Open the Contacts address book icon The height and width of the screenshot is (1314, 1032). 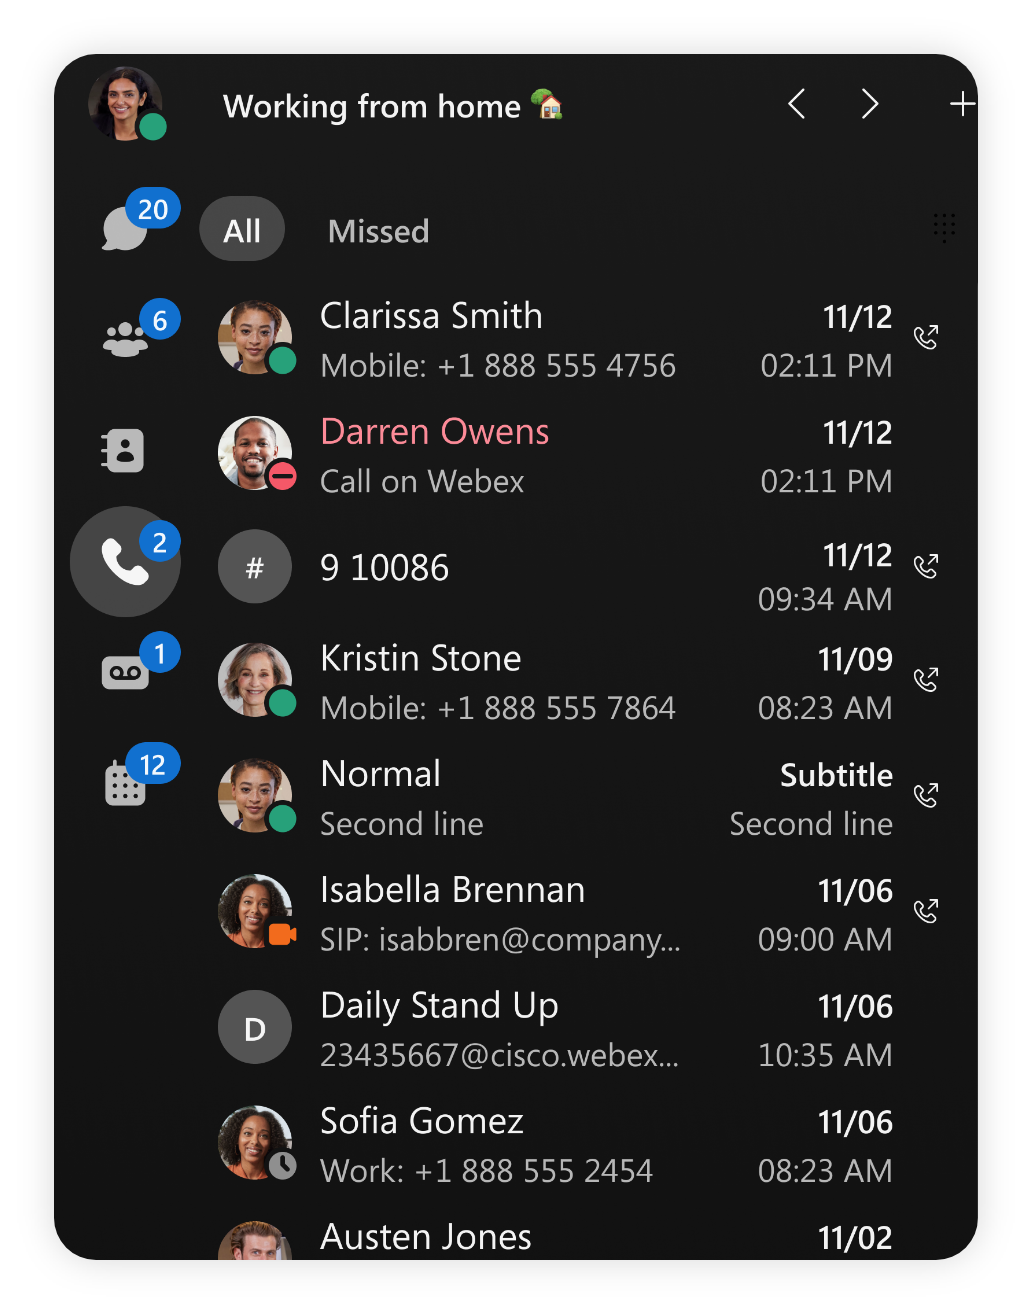(124, 451)
